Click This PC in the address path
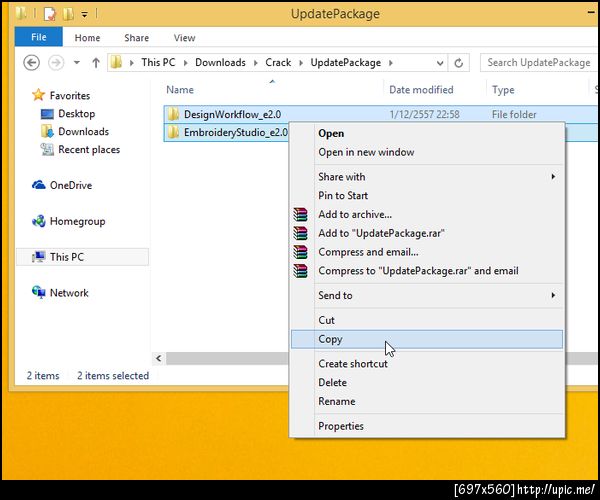This screenshot has width=600, height=500. [158, 62]
